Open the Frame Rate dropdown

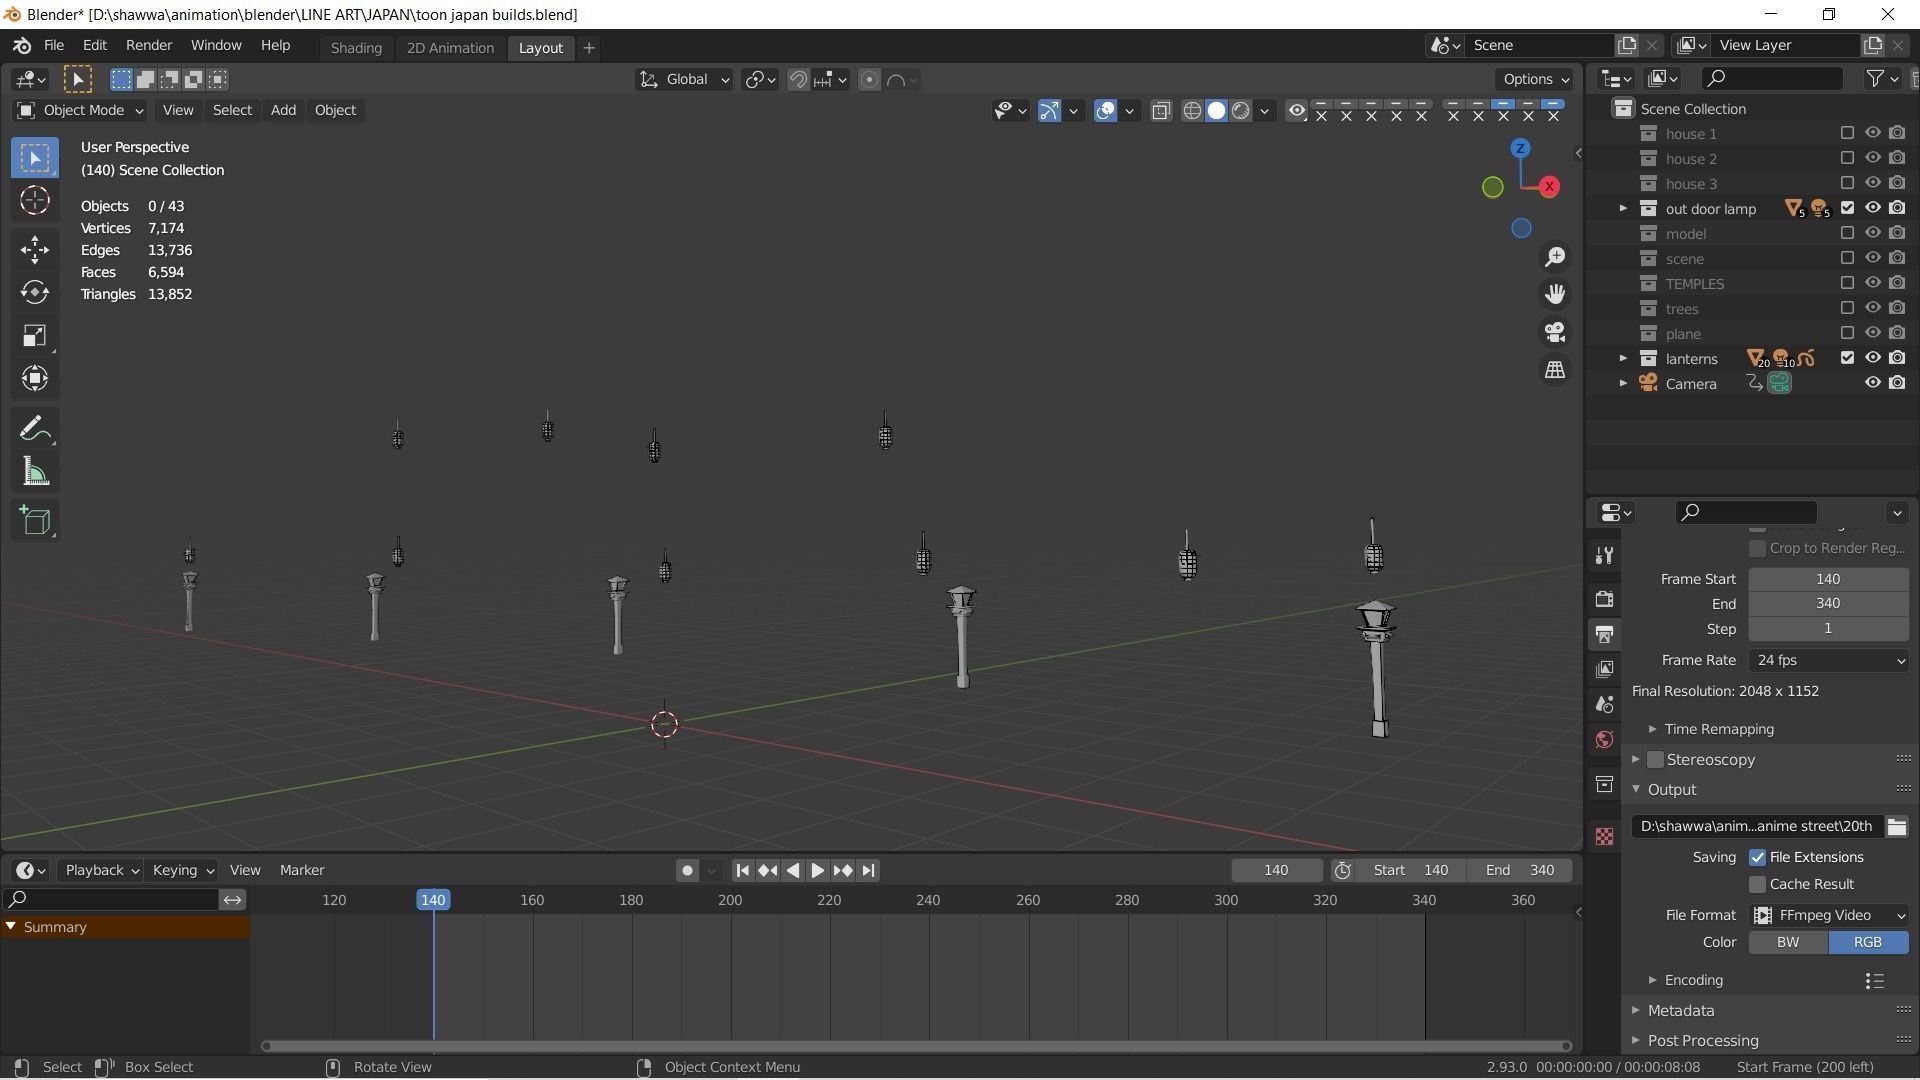pyautogui.click(x=1828, y=660)
